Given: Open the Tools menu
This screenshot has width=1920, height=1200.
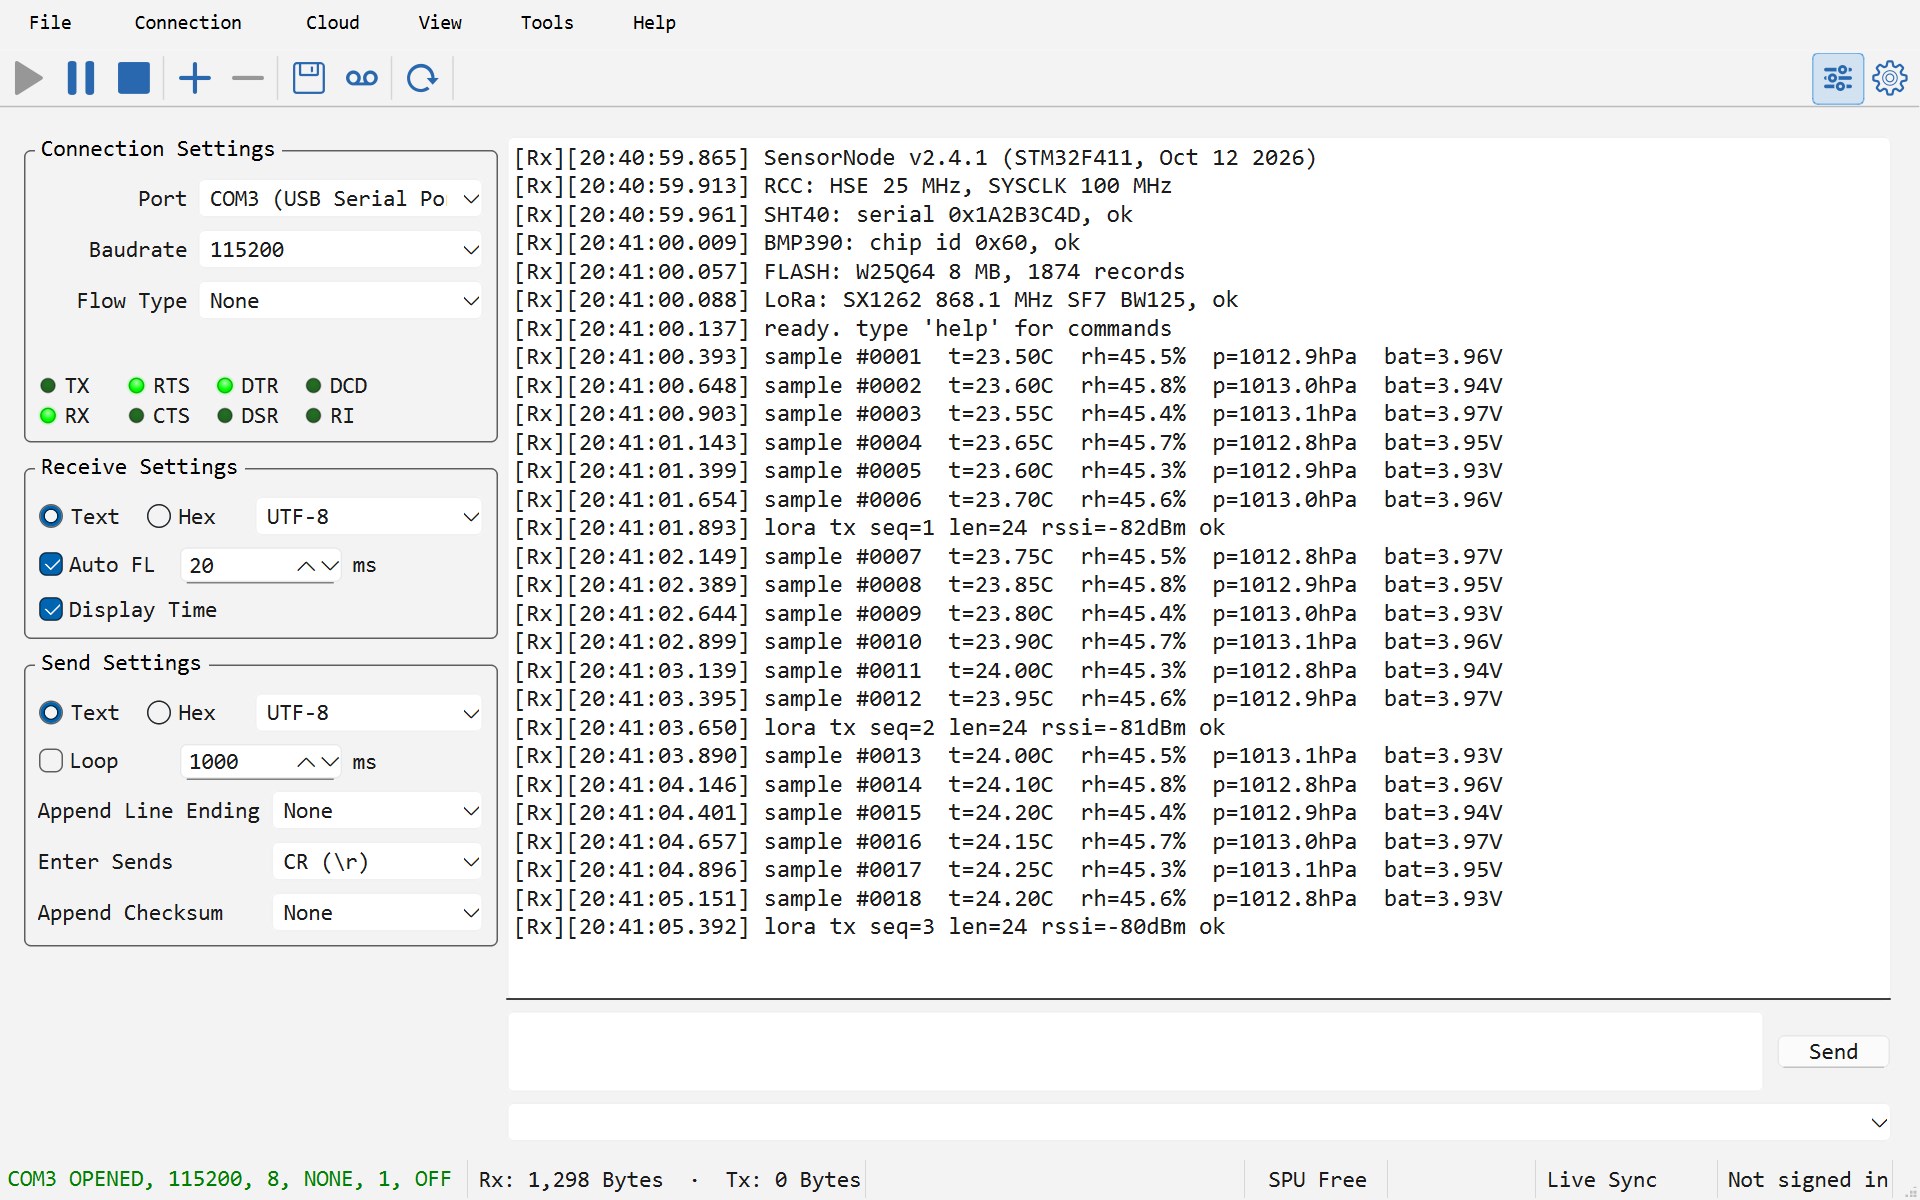Looking at the screenshot, I should point(547,22).
